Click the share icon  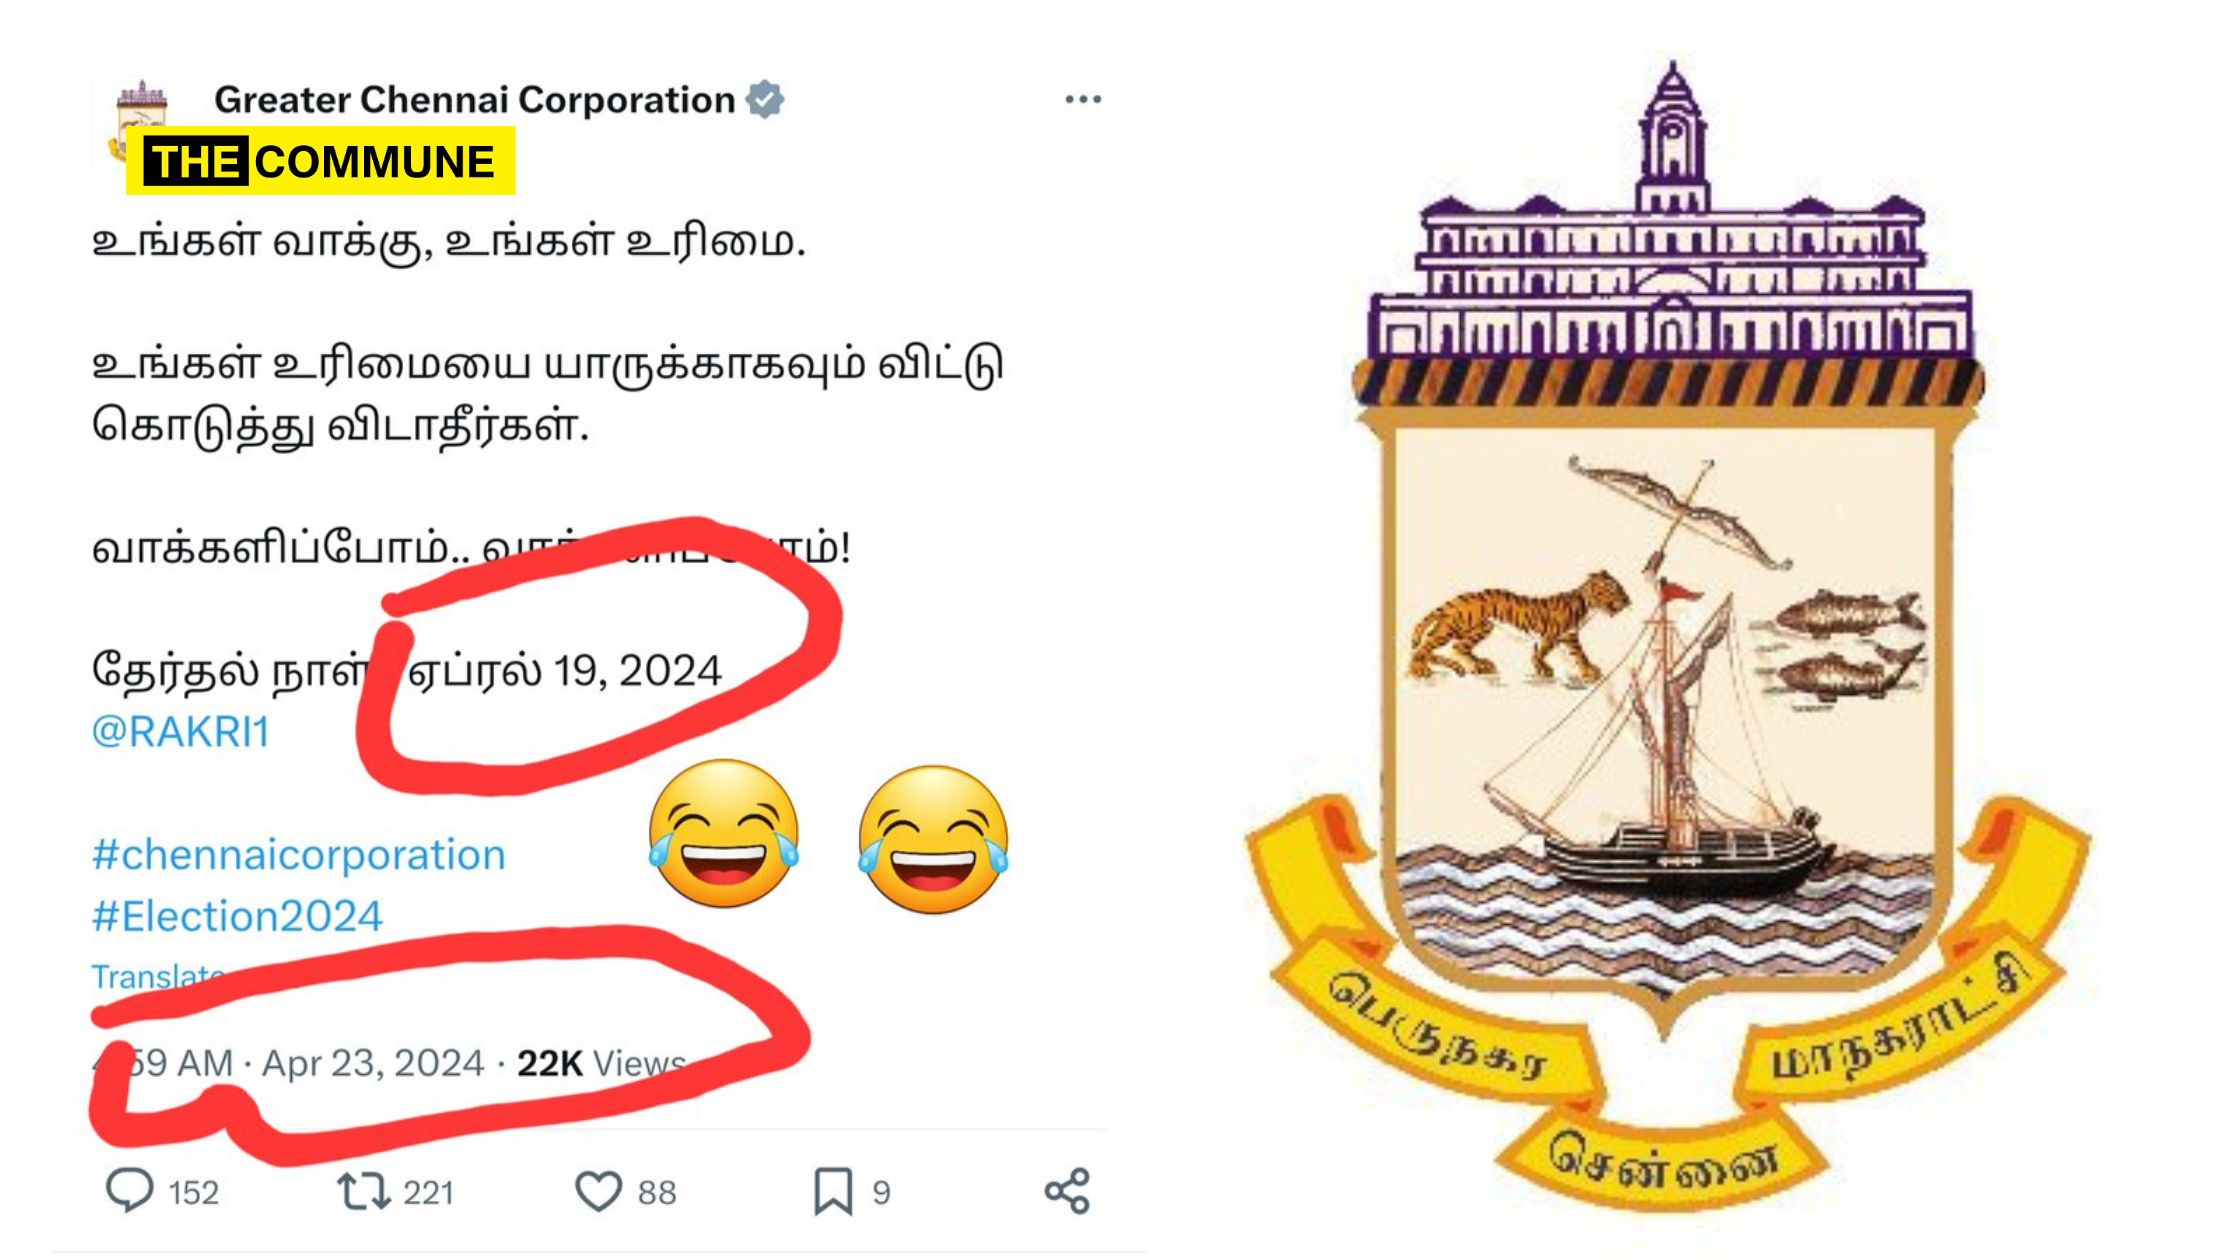click(1067, 1191)
